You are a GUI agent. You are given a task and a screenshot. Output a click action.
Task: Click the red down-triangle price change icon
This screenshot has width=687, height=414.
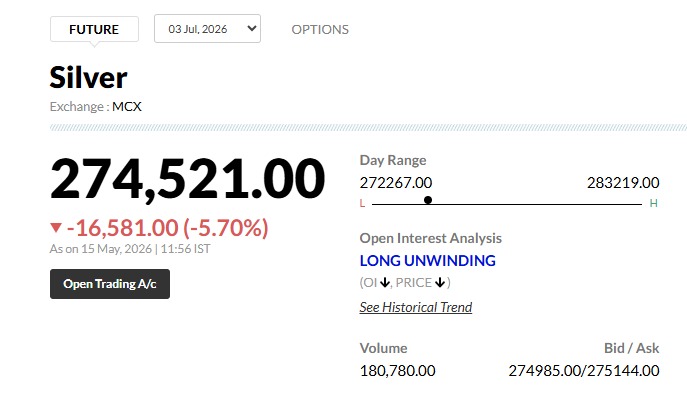(56, 227)
